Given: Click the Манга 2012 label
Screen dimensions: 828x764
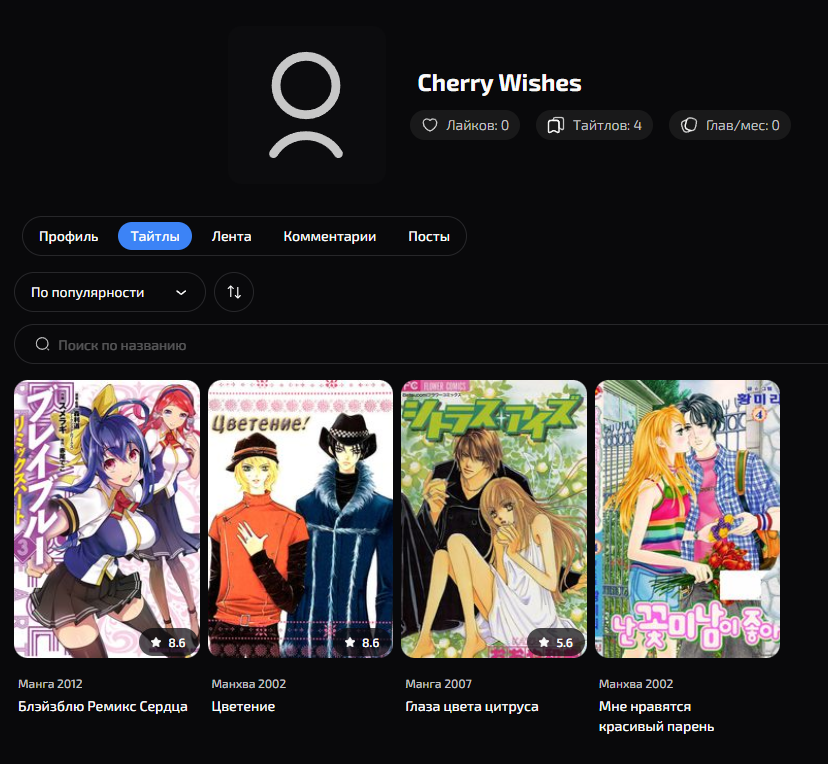Looking at the screenshot, I should tap(50, 684).
